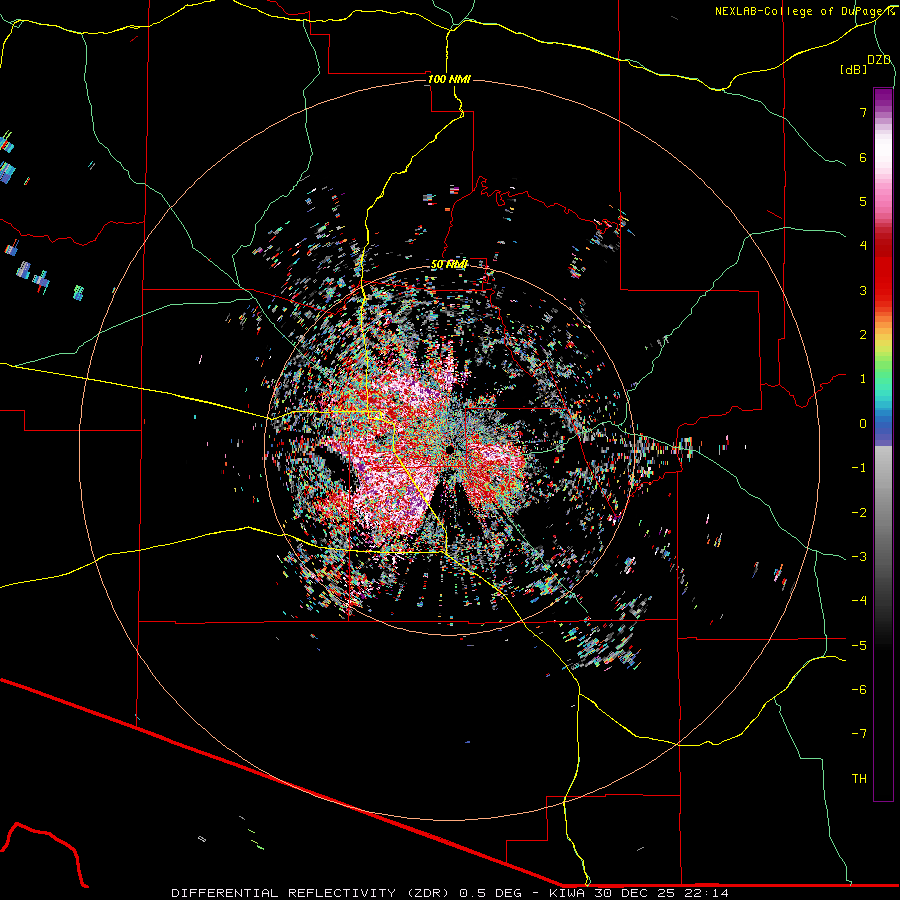Click the black radar site dot at center
The image size is (900, 900).
(x=449, y=448)
